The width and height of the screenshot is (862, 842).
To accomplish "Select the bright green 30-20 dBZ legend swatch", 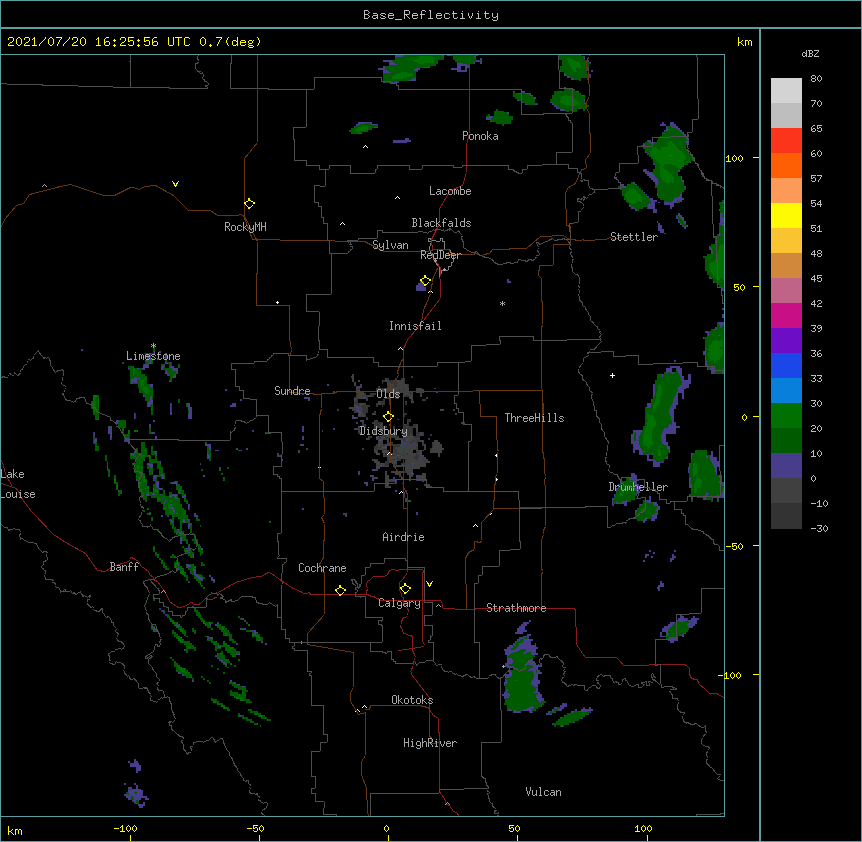I will tap(786, 416).
